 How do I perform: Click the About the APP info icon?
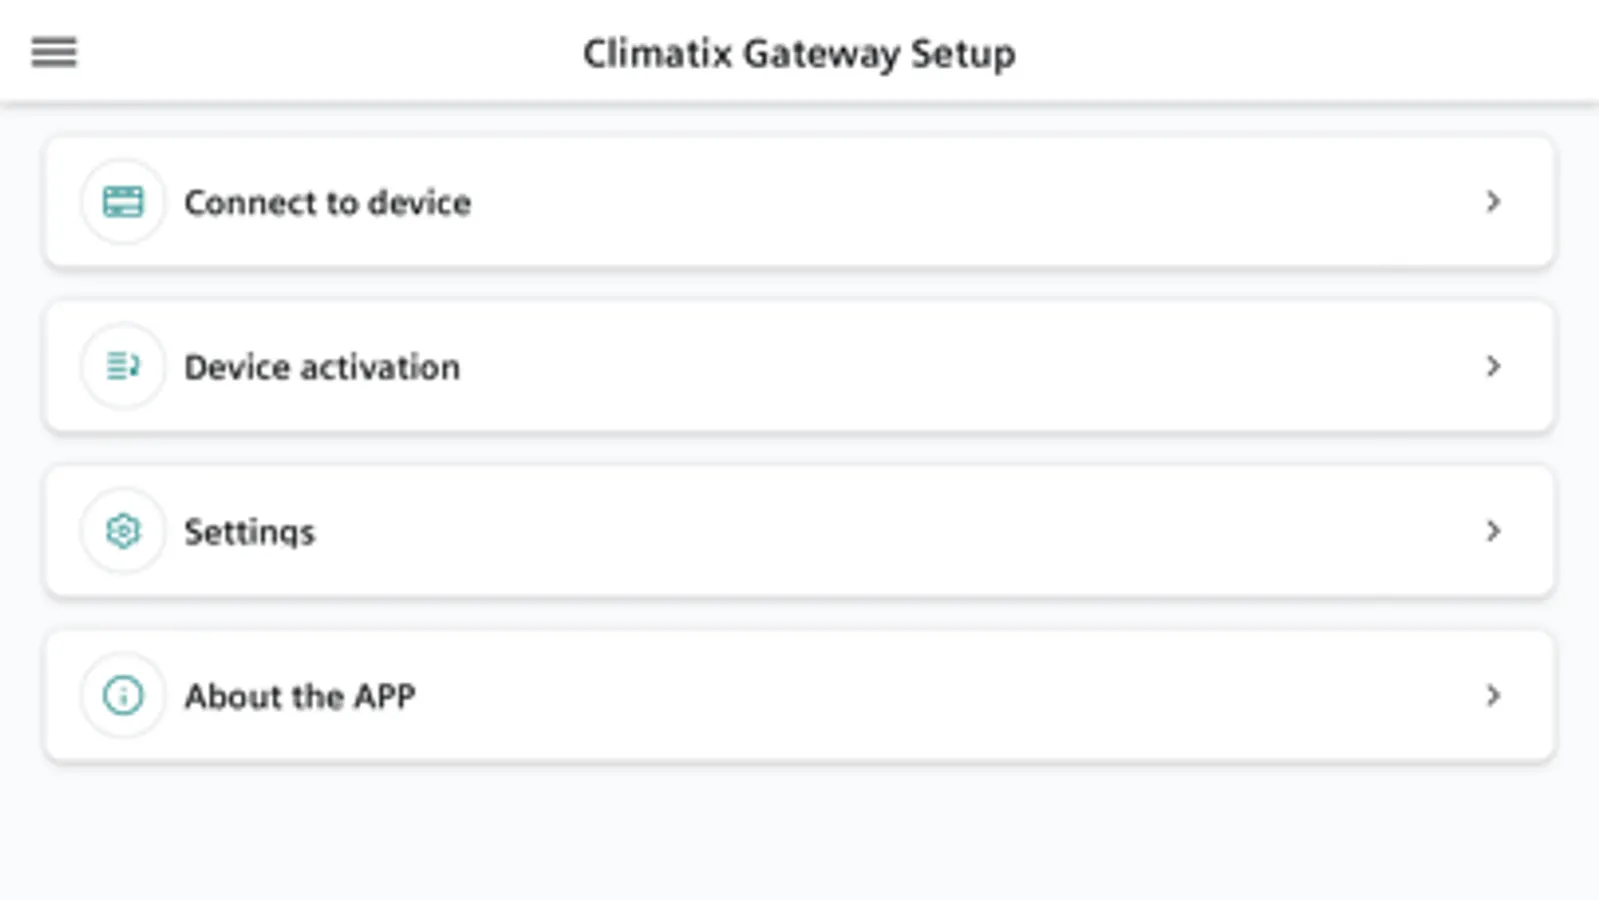[x=123, y=695]
